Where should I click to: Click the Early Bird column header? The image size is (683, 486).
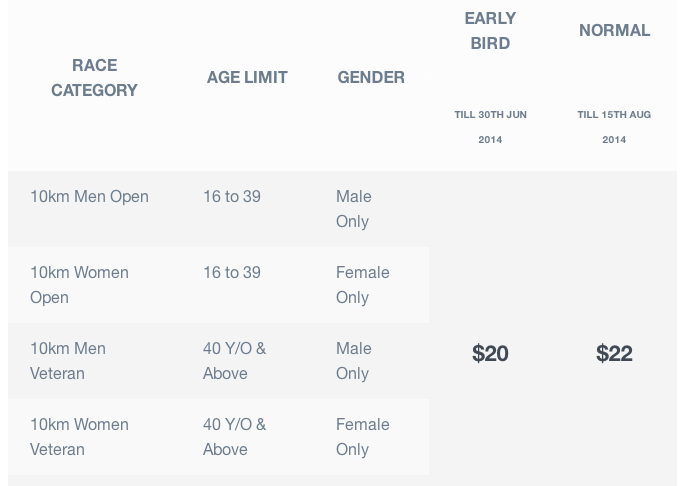tap(490, 31)
